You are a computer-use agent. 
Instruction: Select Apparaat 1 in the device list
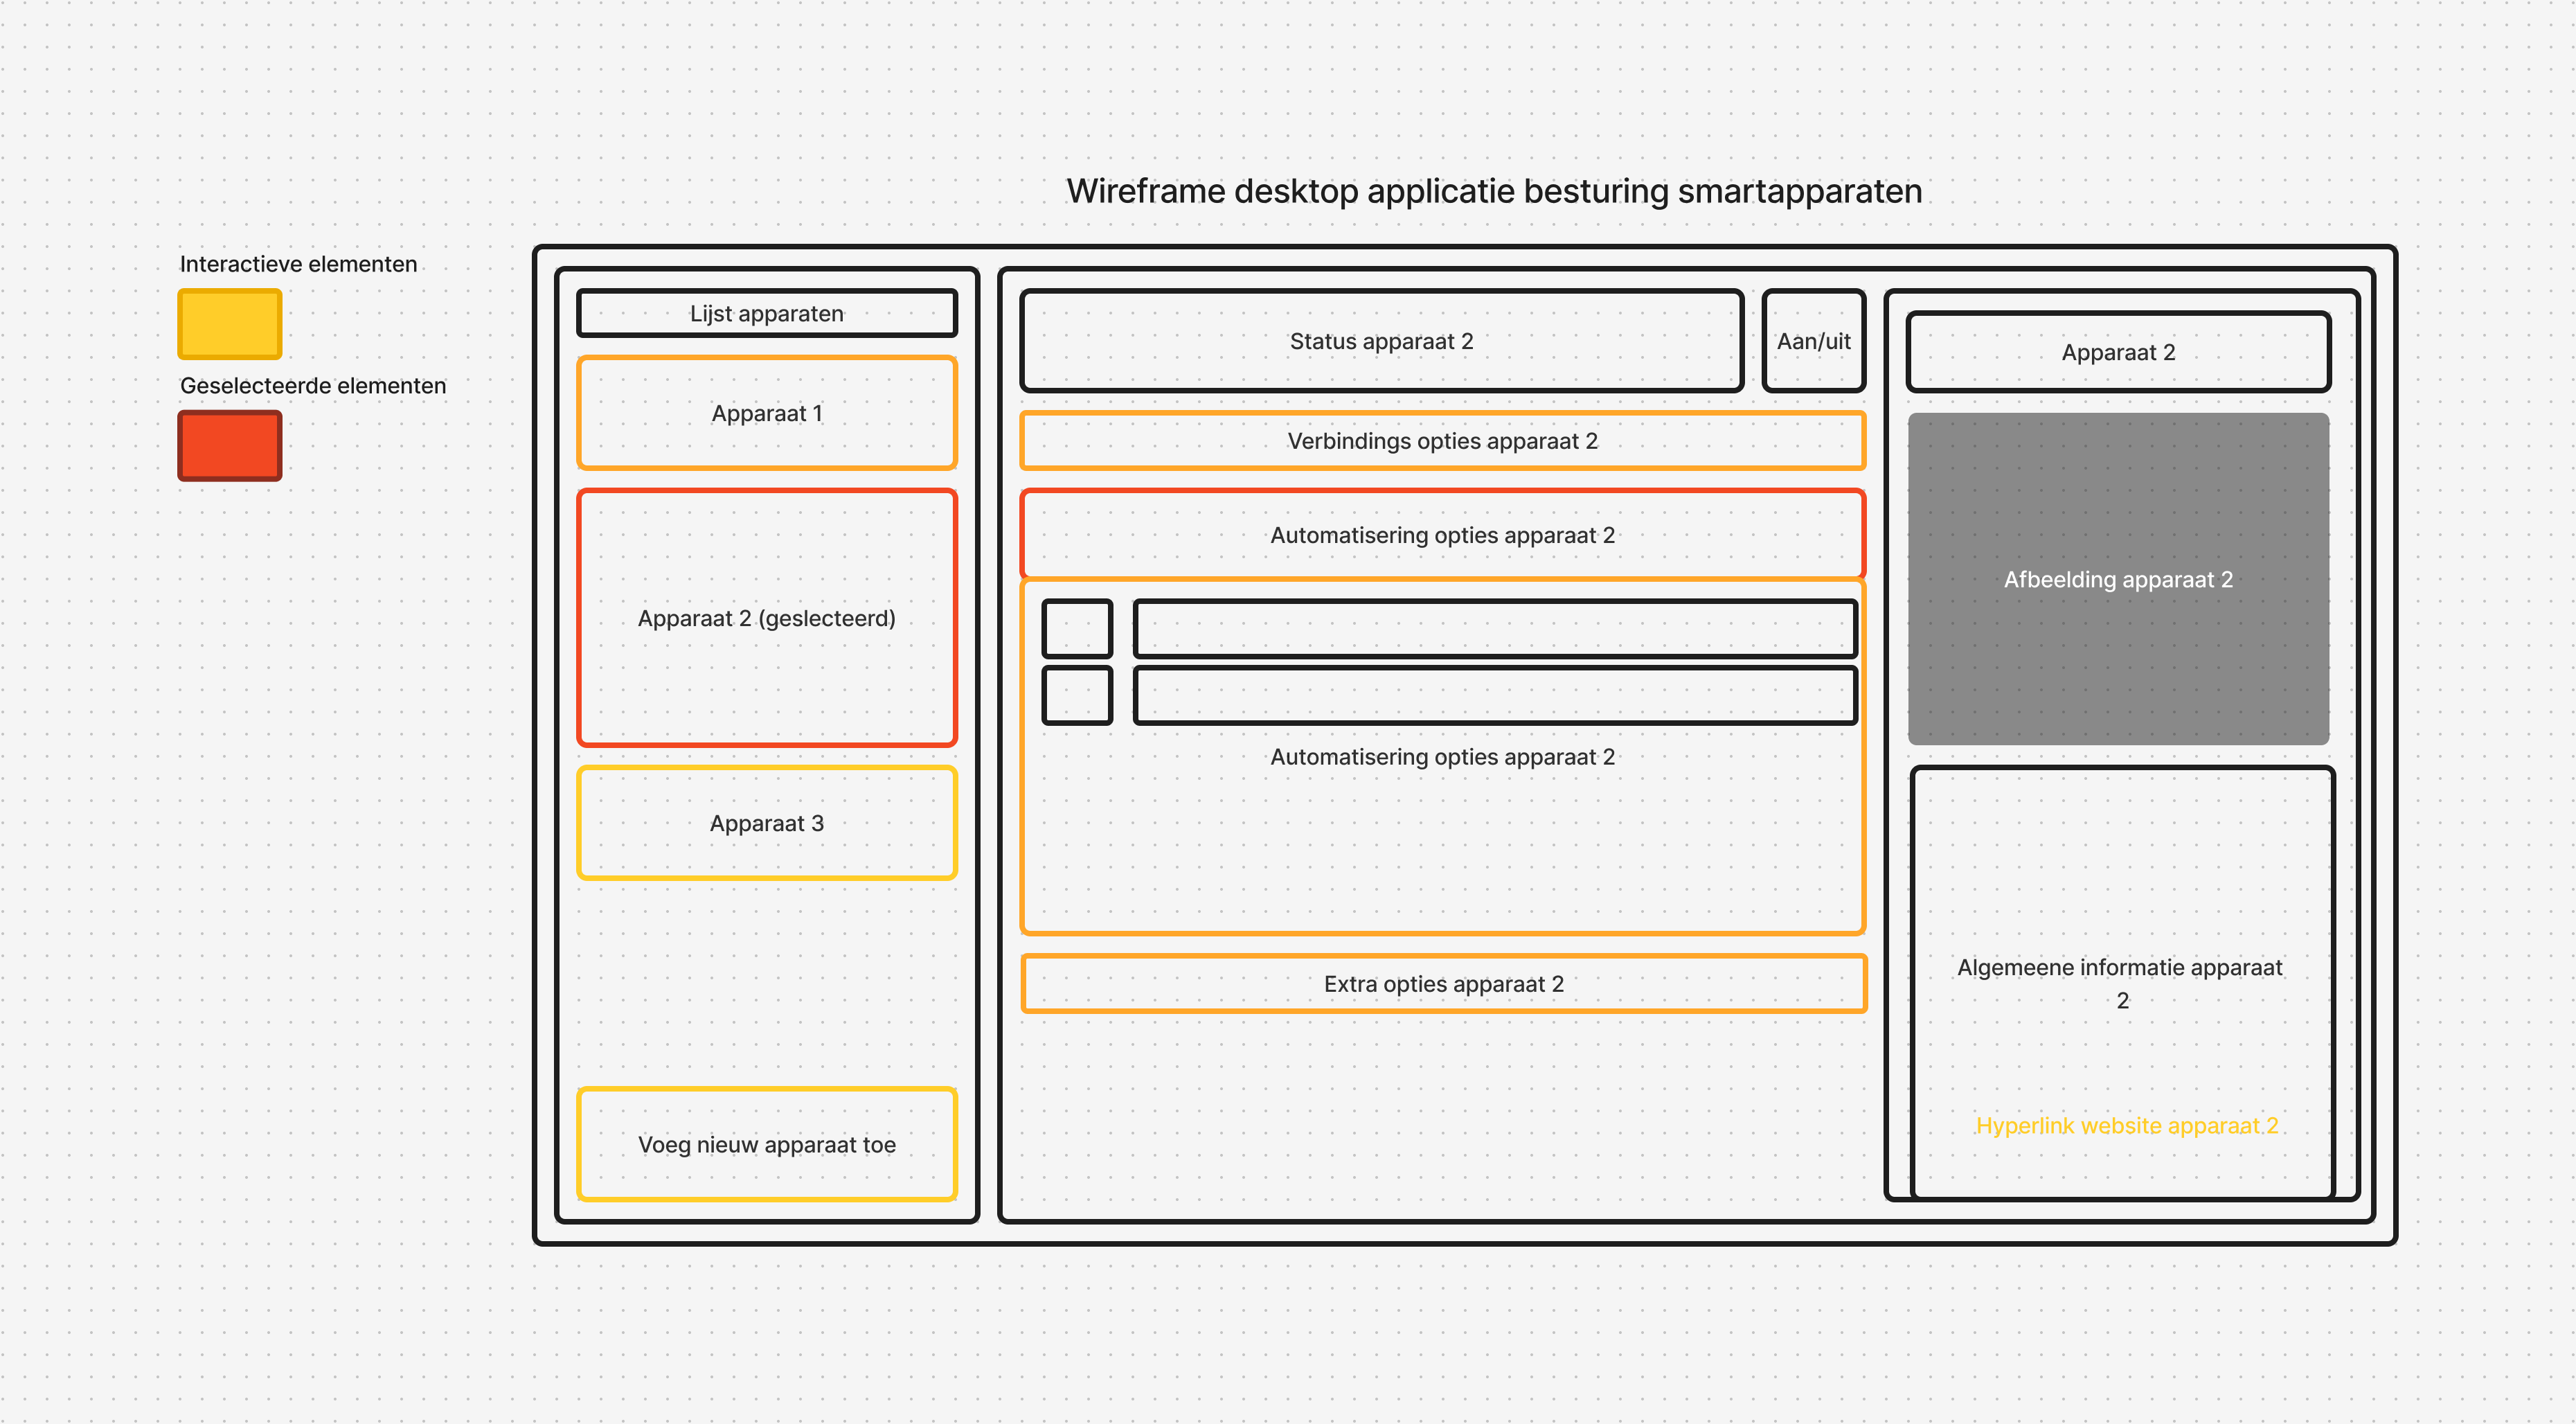767,413
